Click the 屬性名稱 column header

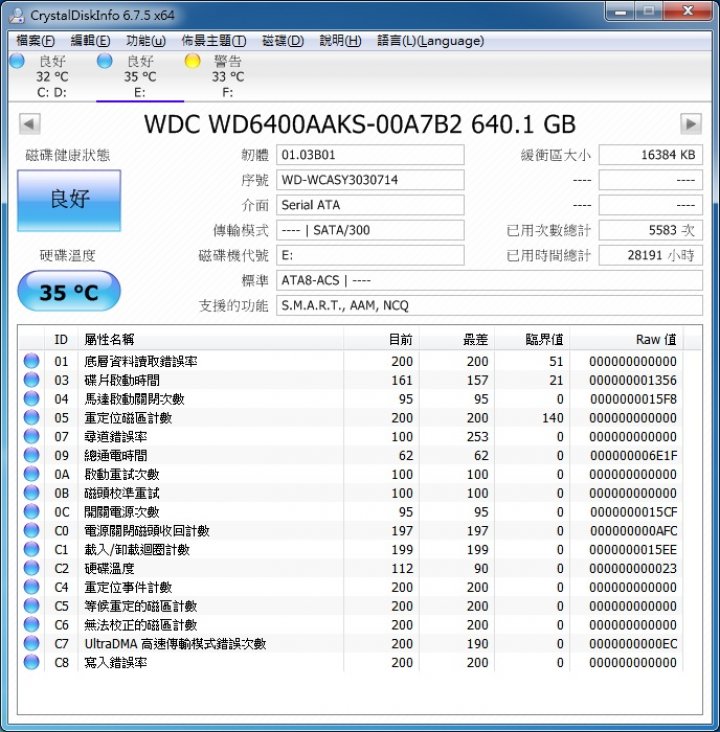(x=211, y=339)
